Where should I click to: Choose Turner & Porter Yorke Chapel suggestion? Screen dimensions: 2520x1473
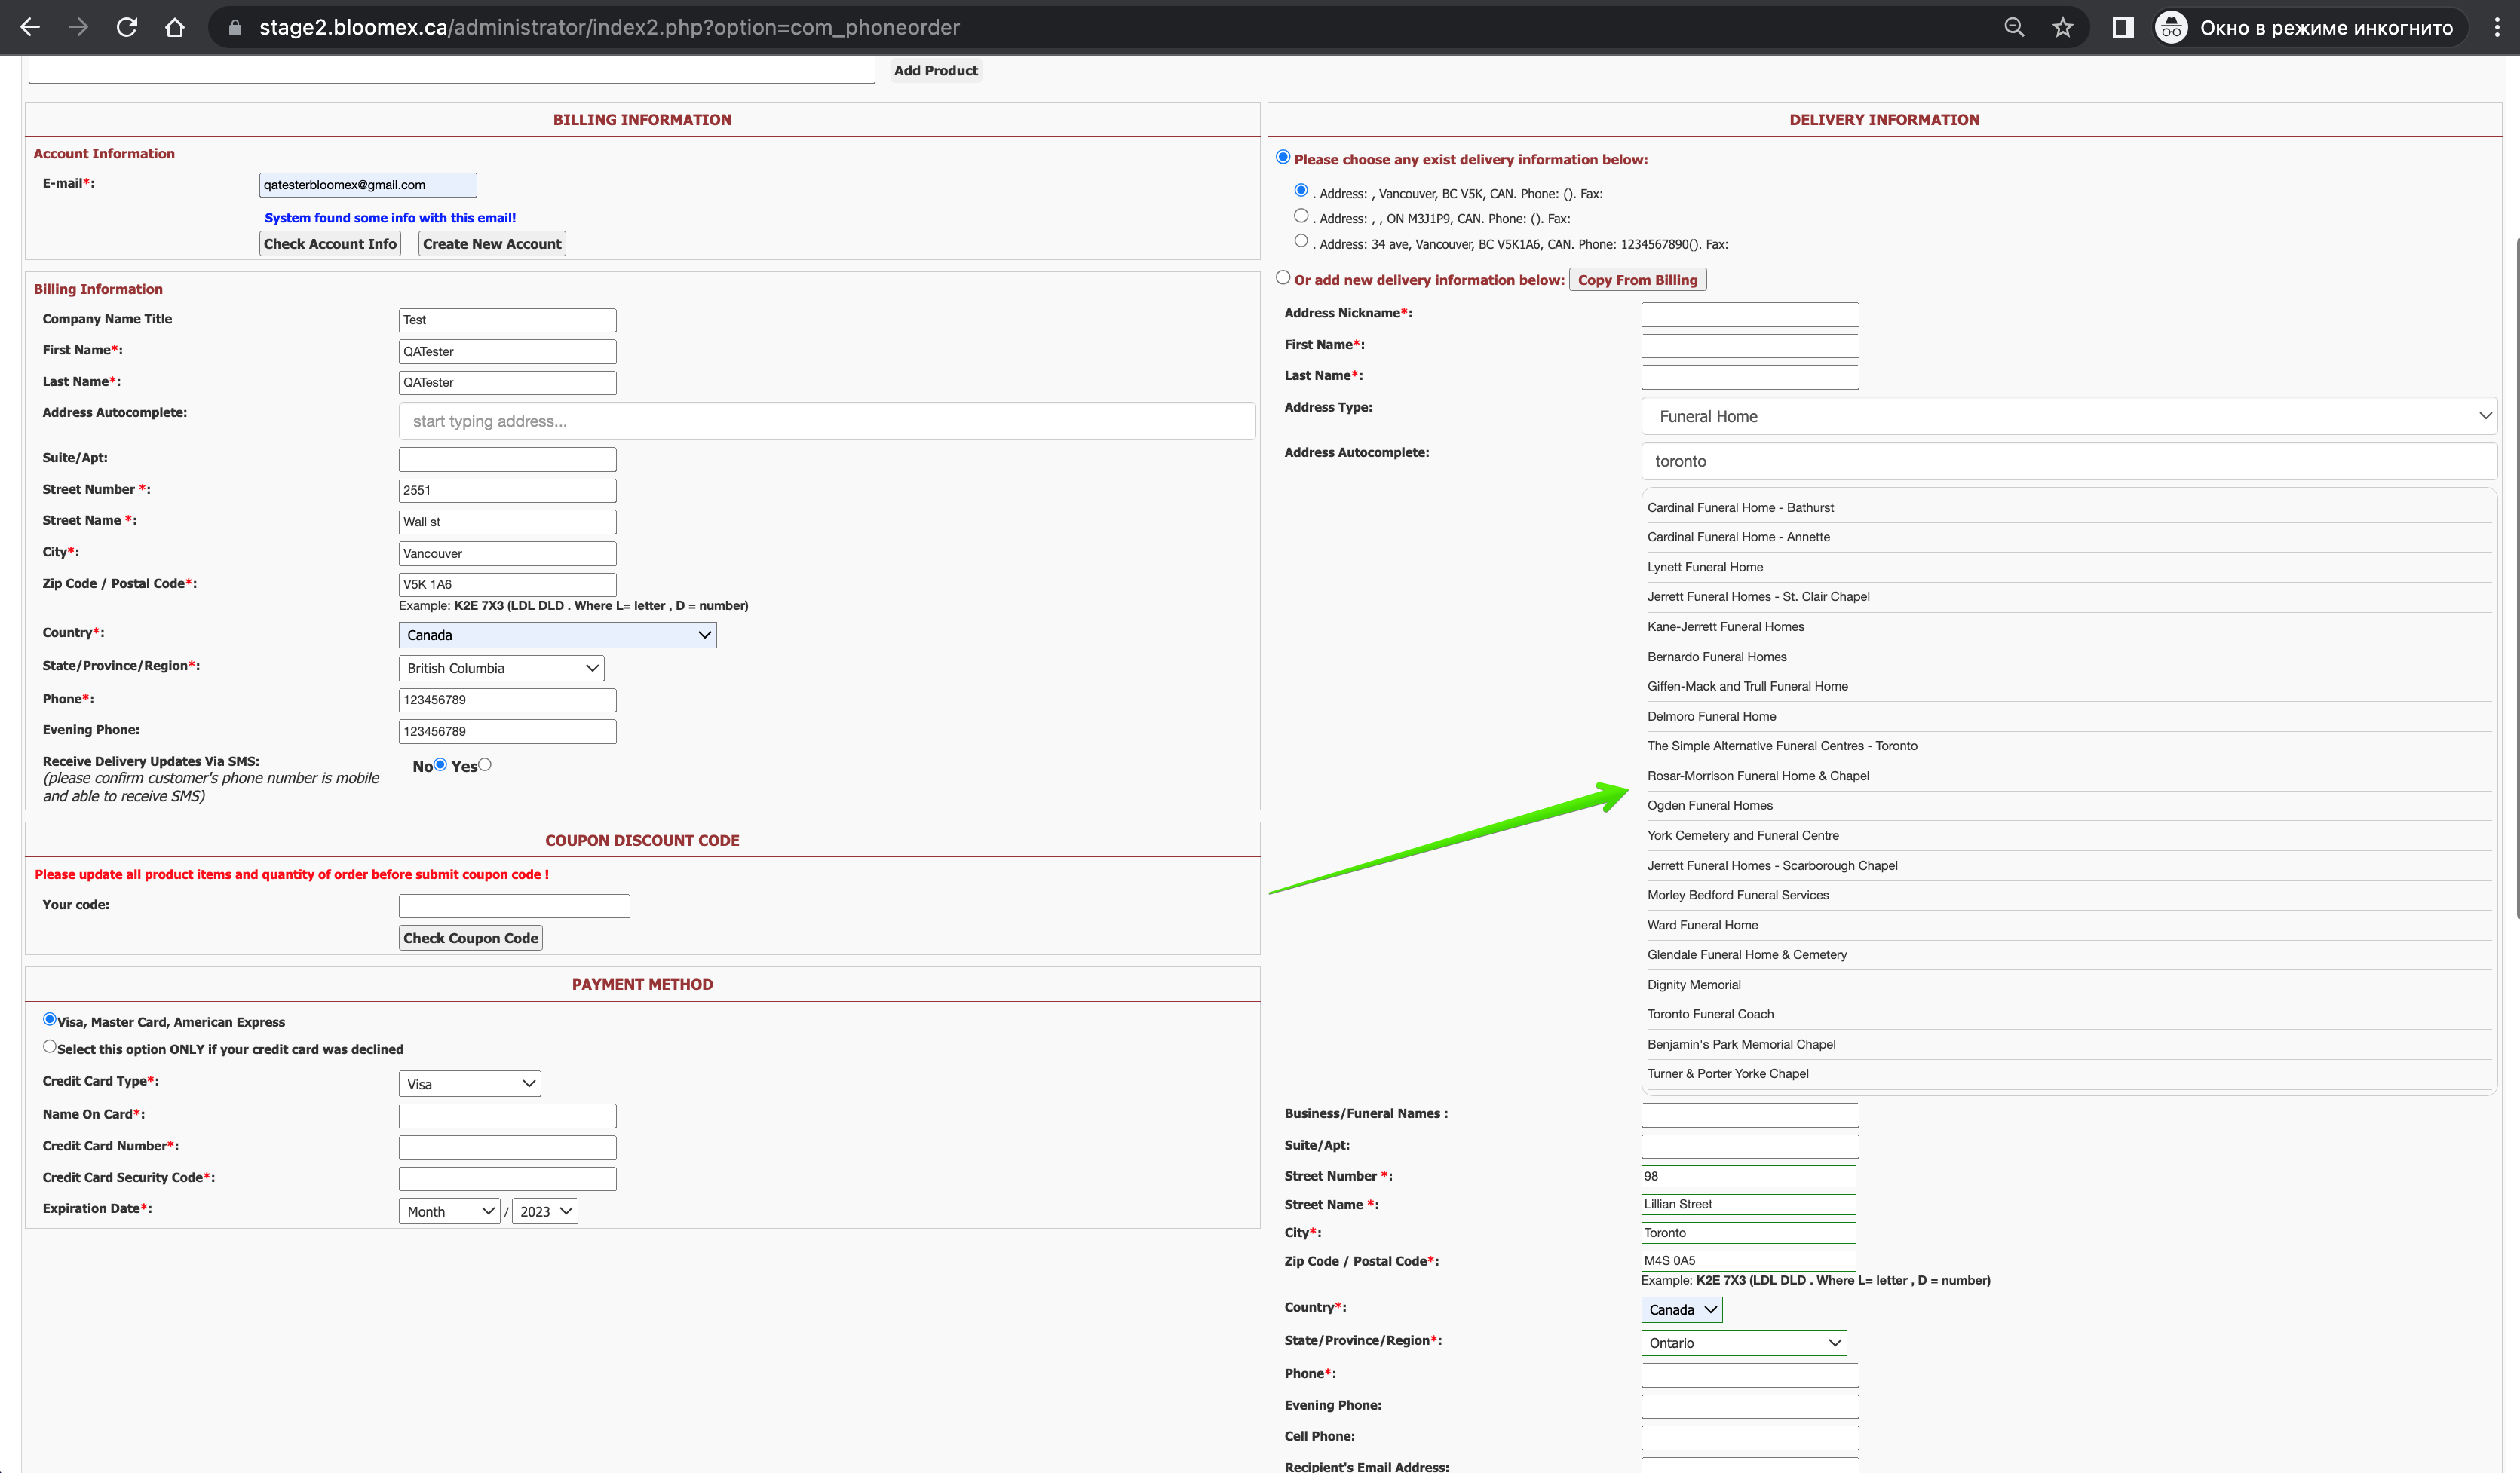[2069, 1074]
